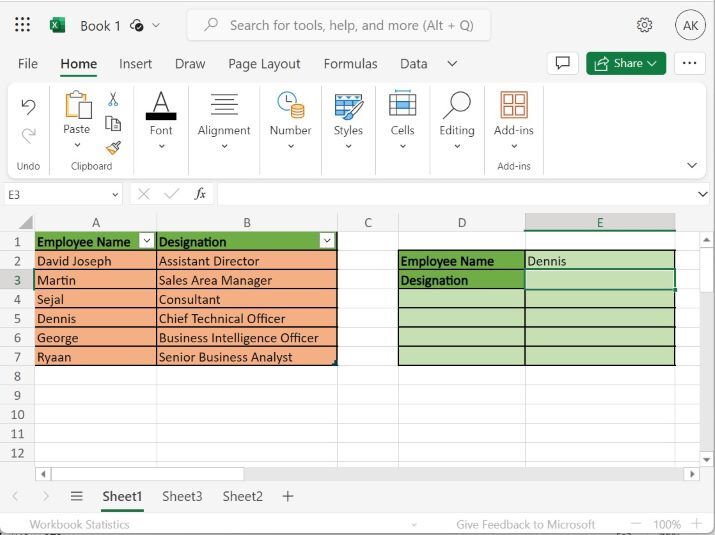Screen dimensions: 715x535
Task: Click the Undo arrow icon
Action: [28, 107]
